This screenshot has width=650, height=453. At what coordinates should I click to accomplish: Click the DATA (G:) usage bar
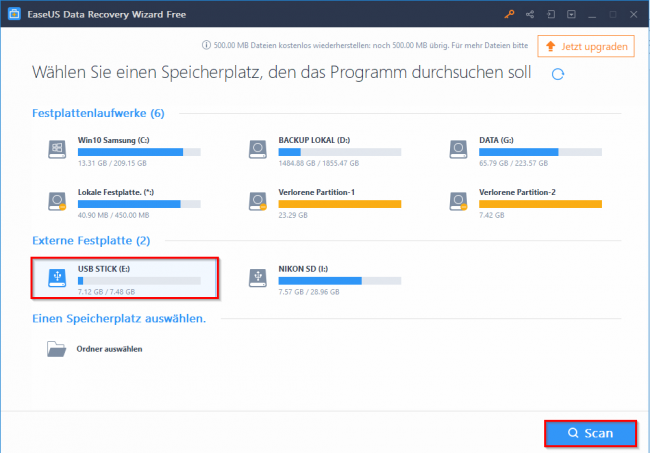tap(541, 152)
